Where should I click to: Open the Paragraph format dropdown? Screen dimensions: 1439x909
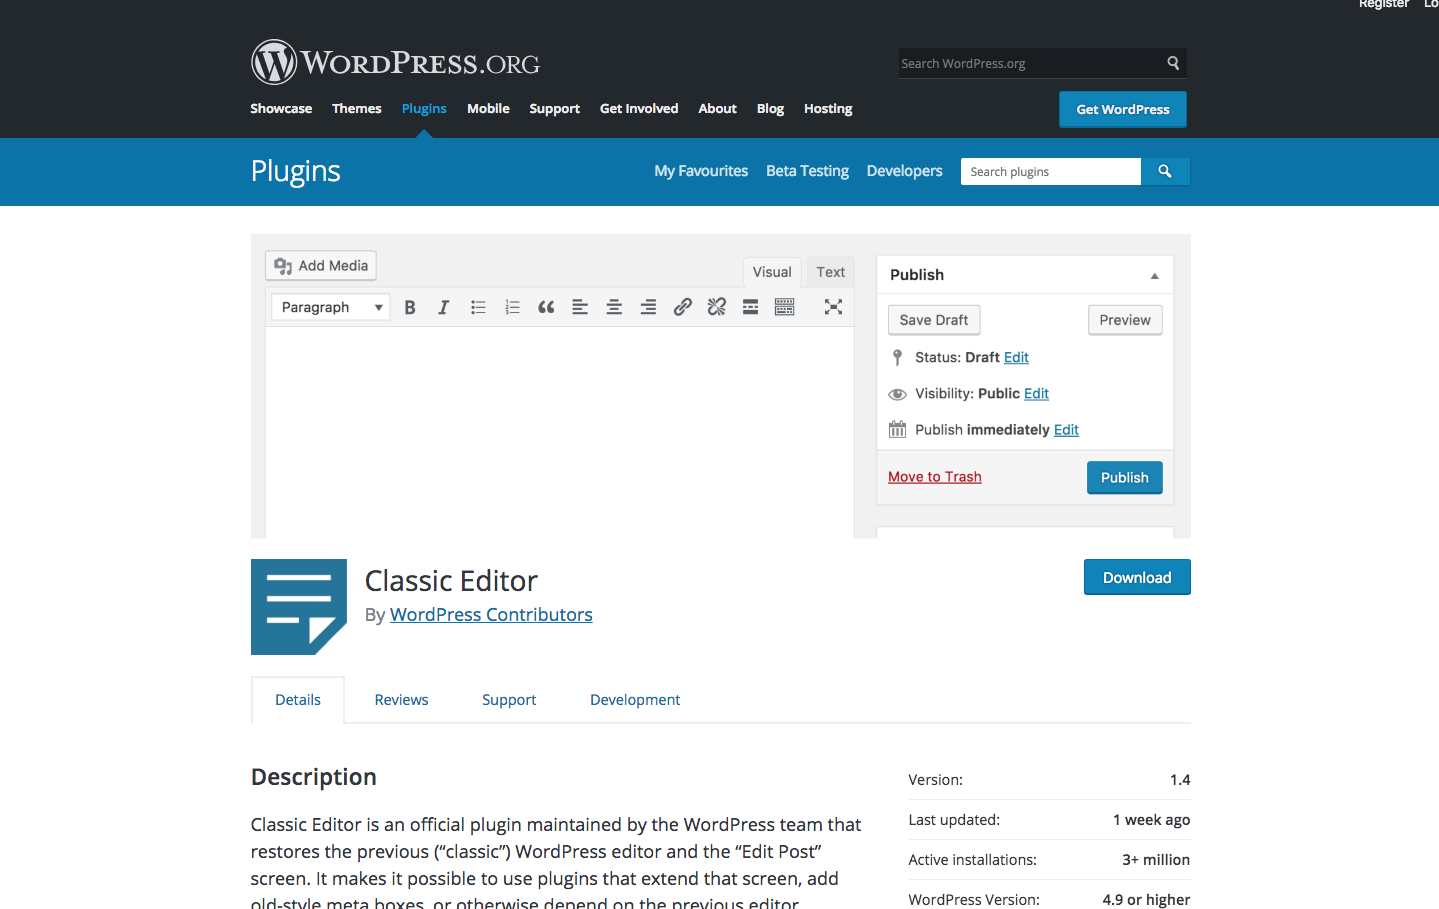(x=330, y=307)
